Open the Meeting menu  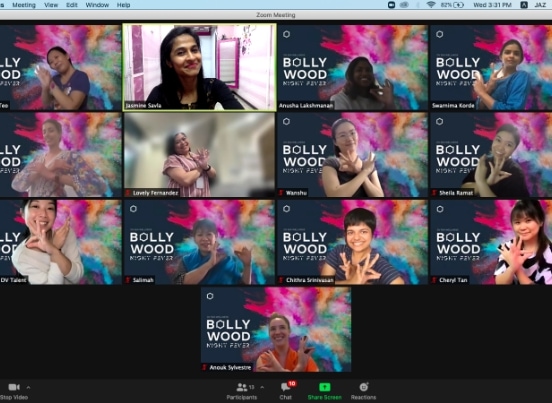(x=24, y=5)
